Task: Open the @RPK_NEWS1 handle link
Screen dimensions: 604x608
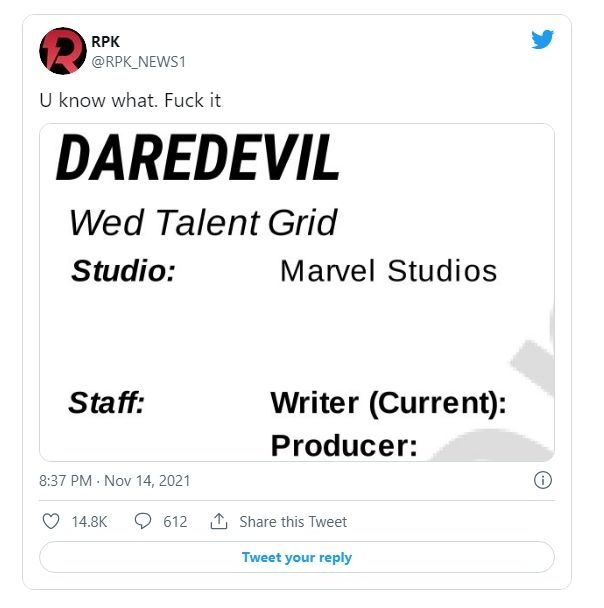Action: 138,61
